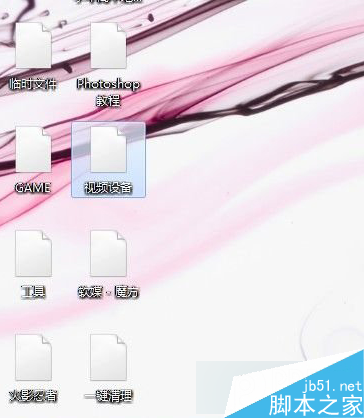The width and height of the screenshot is (364, 418).
Task: Click the 一键清理 desktop icon
Action: pos(108,357)
